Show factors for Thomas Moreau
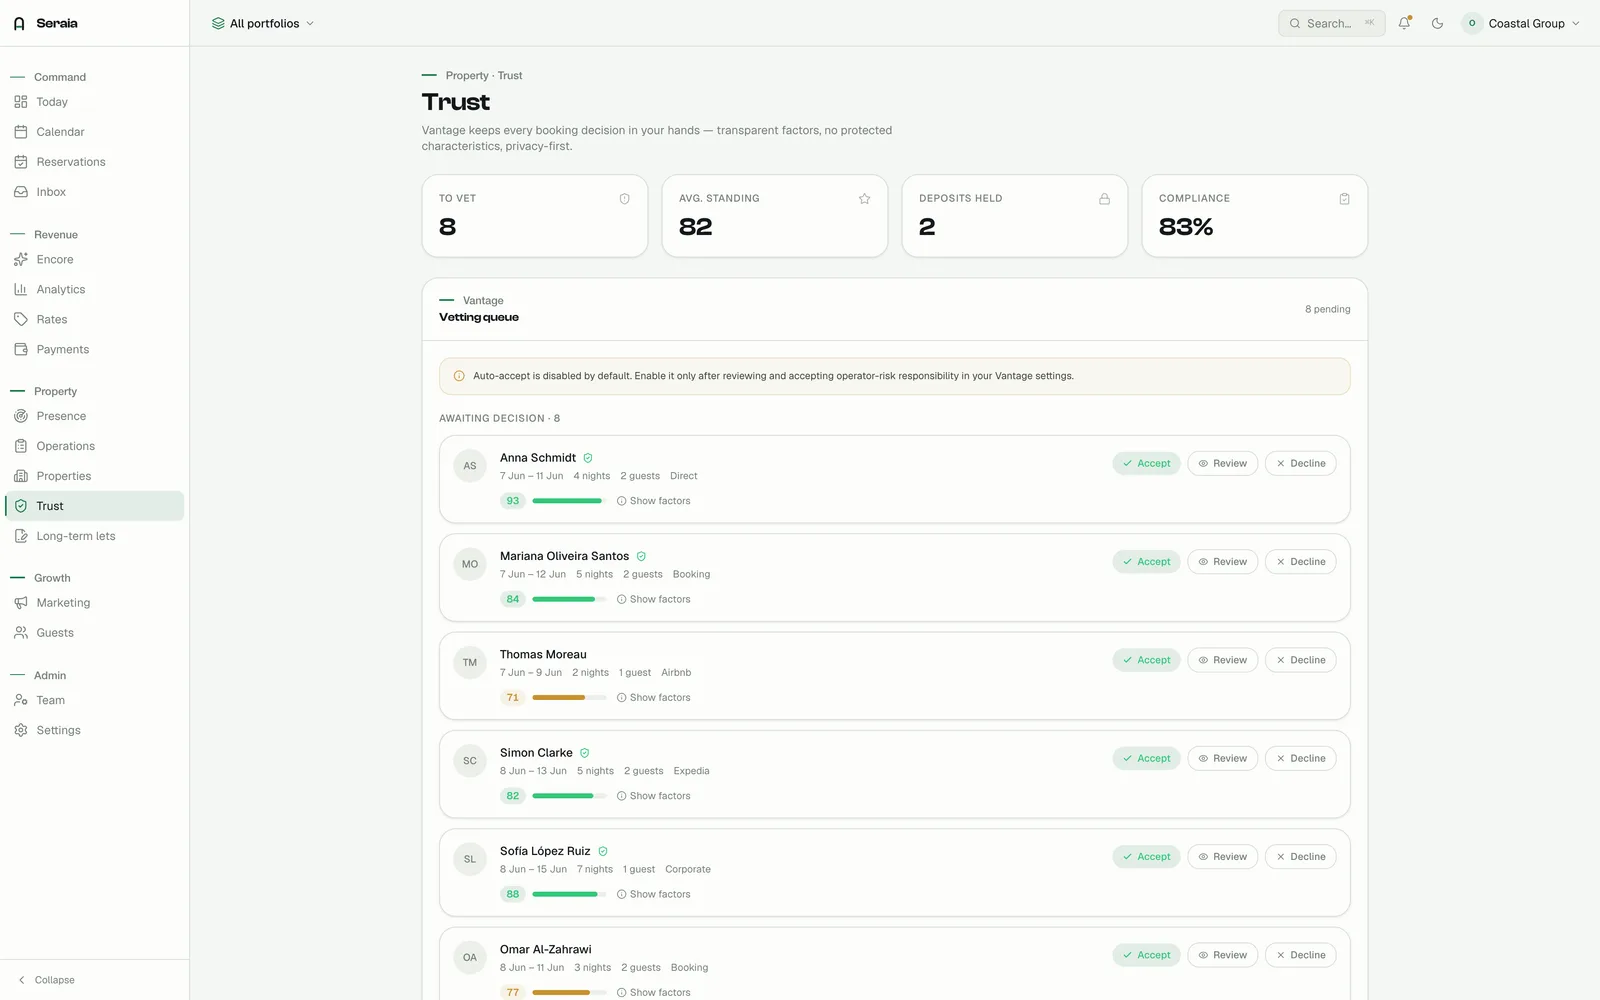Screen dimensions: 1600x1000 click(654, 698)
